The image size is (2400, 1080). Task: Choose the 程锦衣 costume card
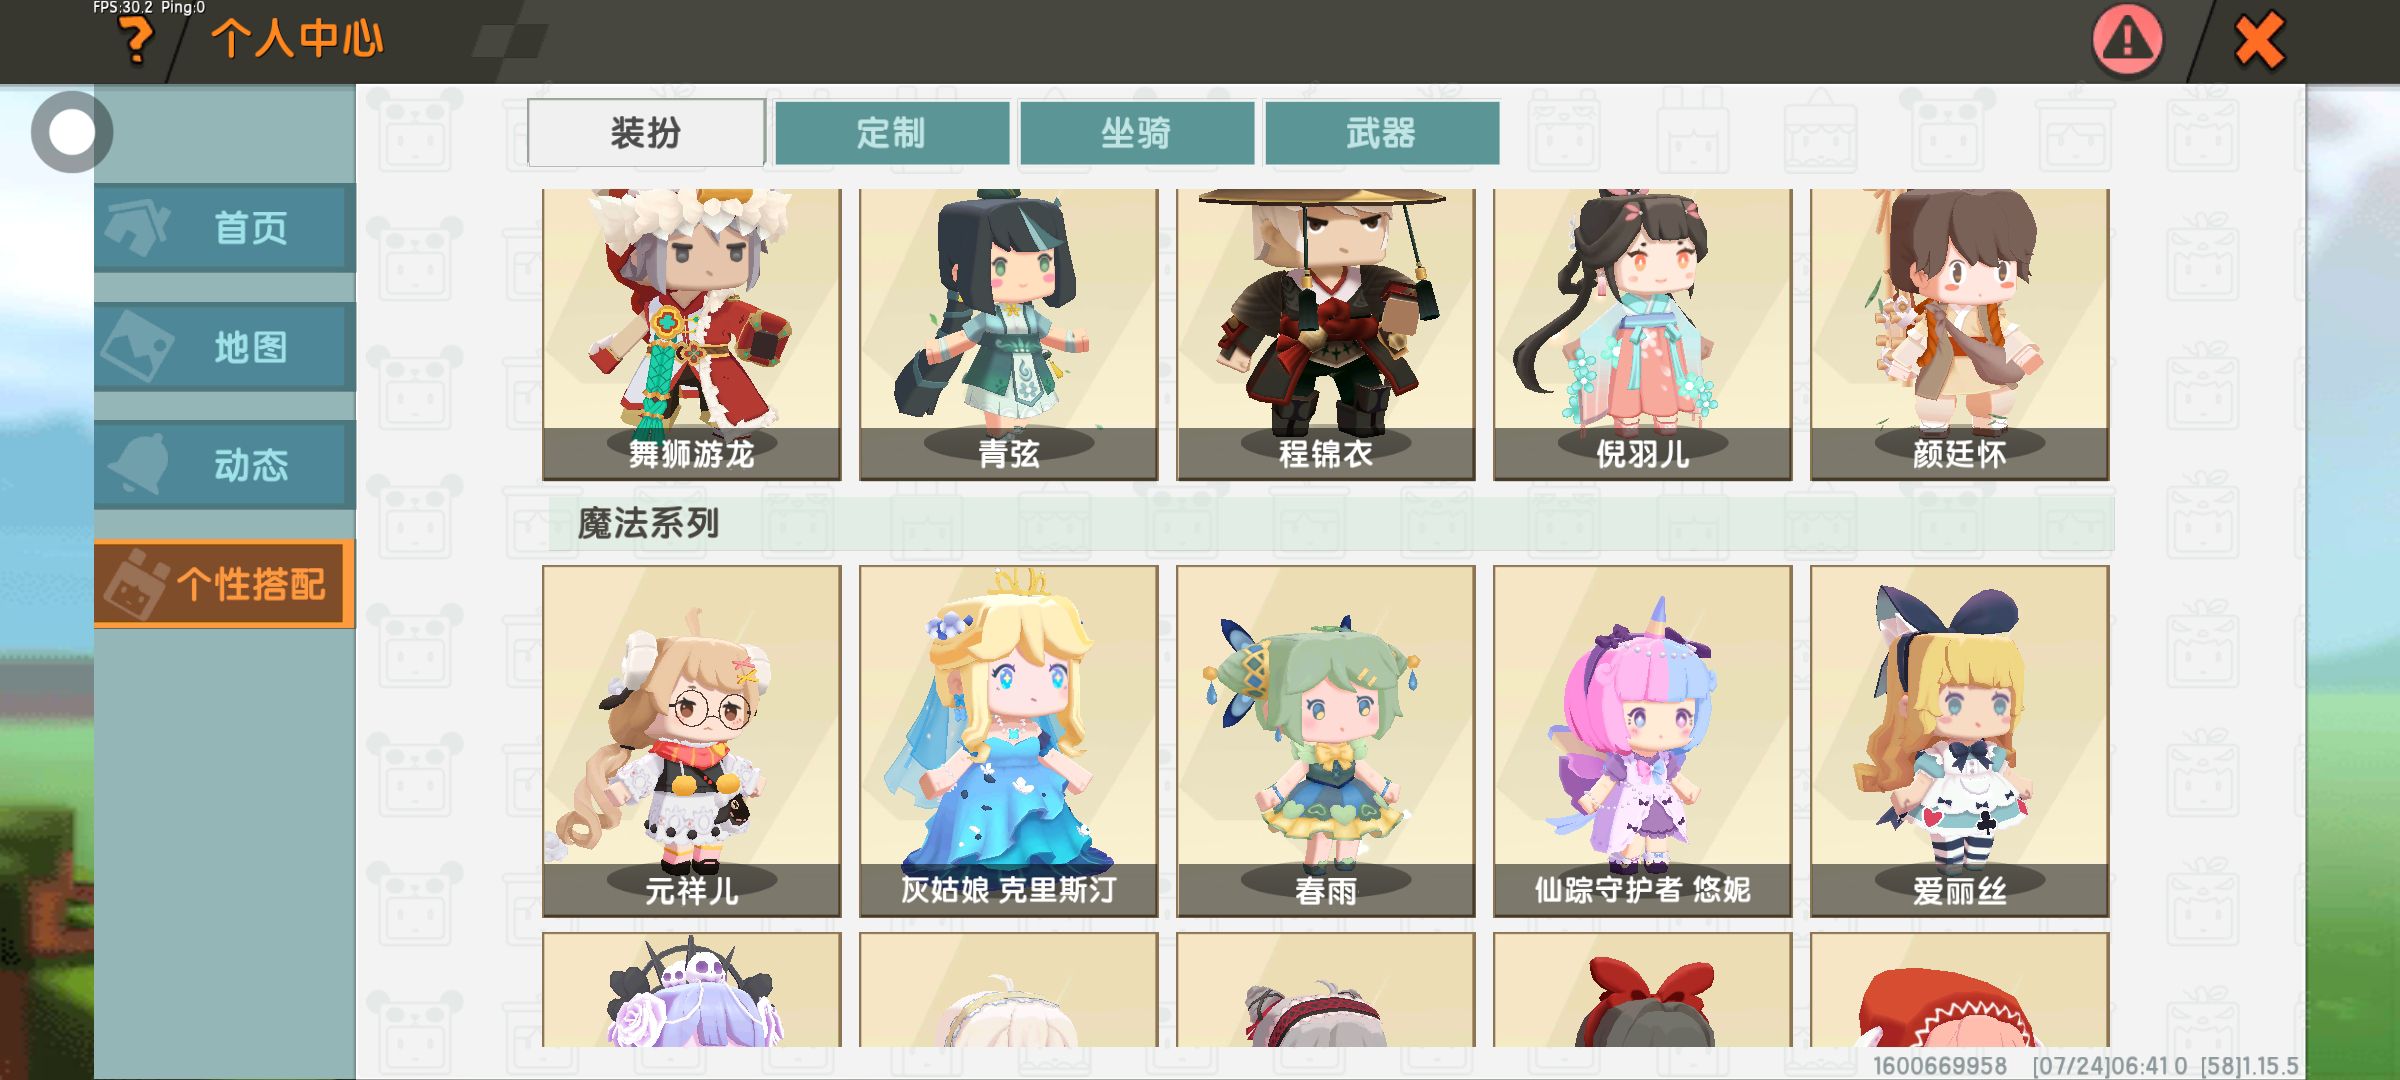click(x=1326, y=334)
